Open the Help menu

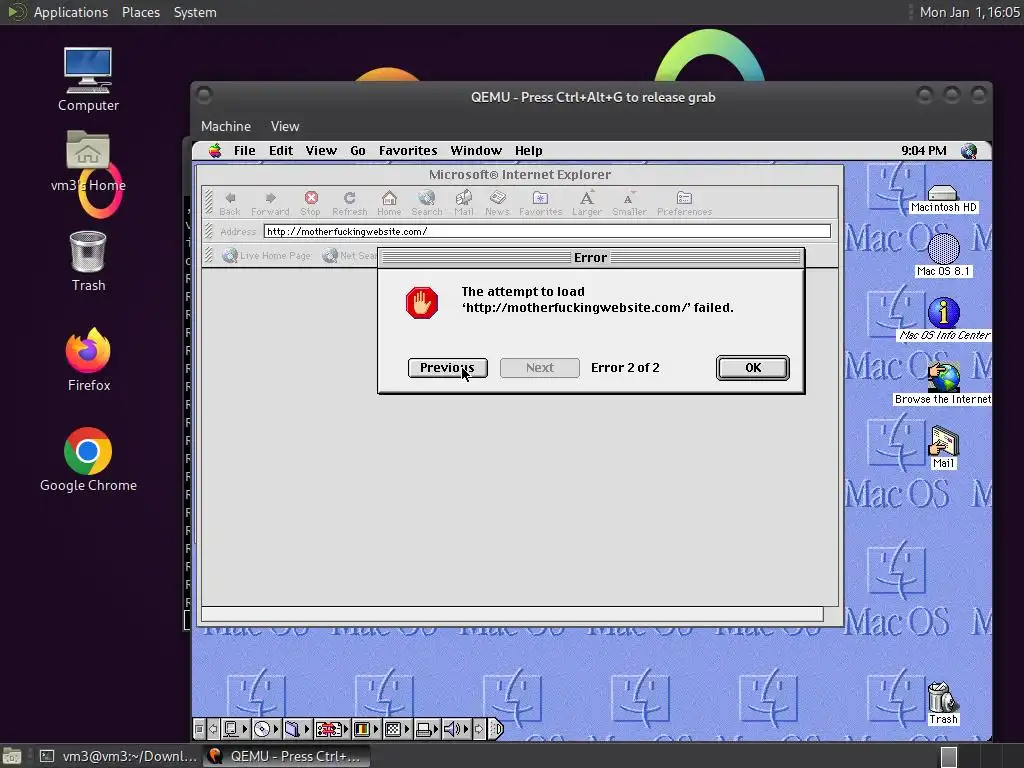528,151
